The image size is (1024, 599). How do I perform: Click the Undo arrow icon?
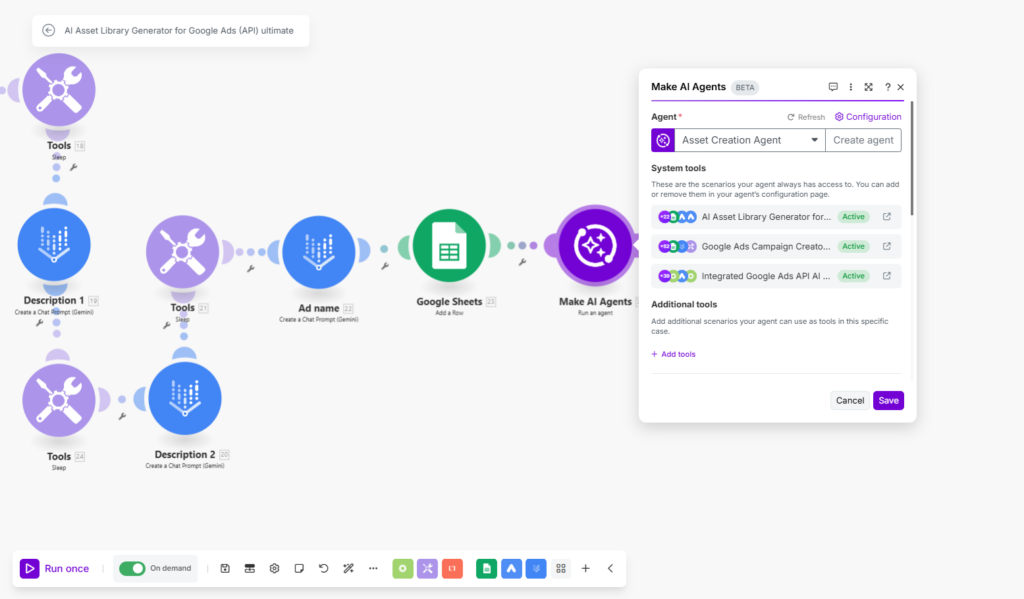pyautogui.click(x=323, y=568)
